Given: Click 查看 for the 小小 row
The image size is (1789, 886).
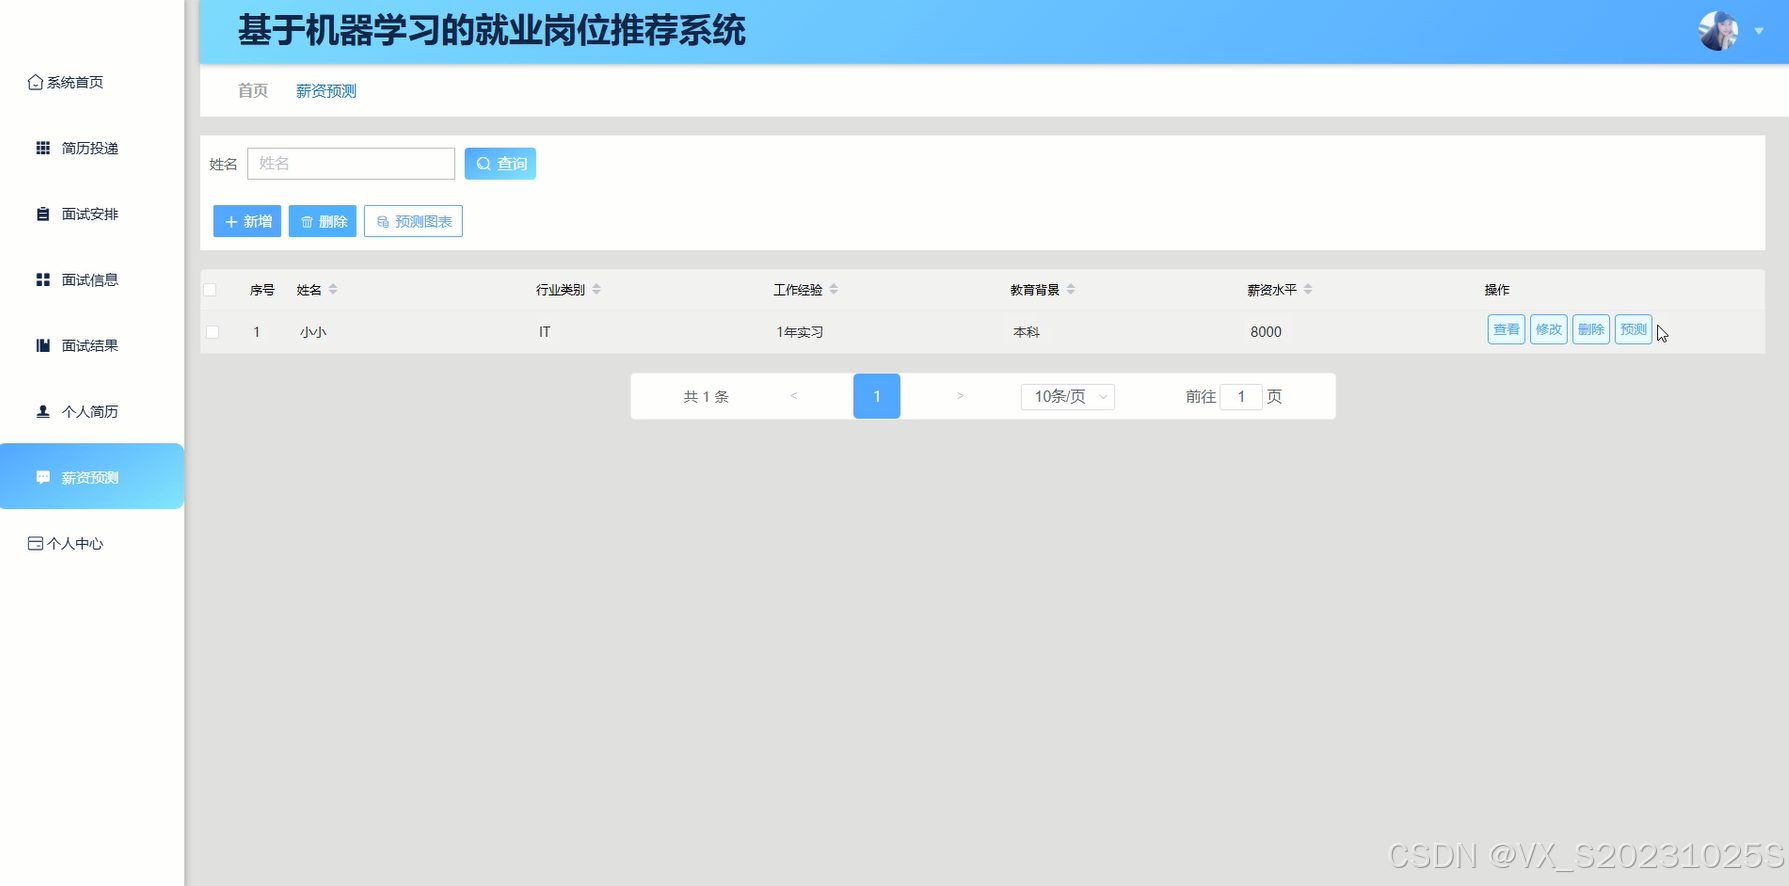Looking at the screenshot, I should [1506, 329].
